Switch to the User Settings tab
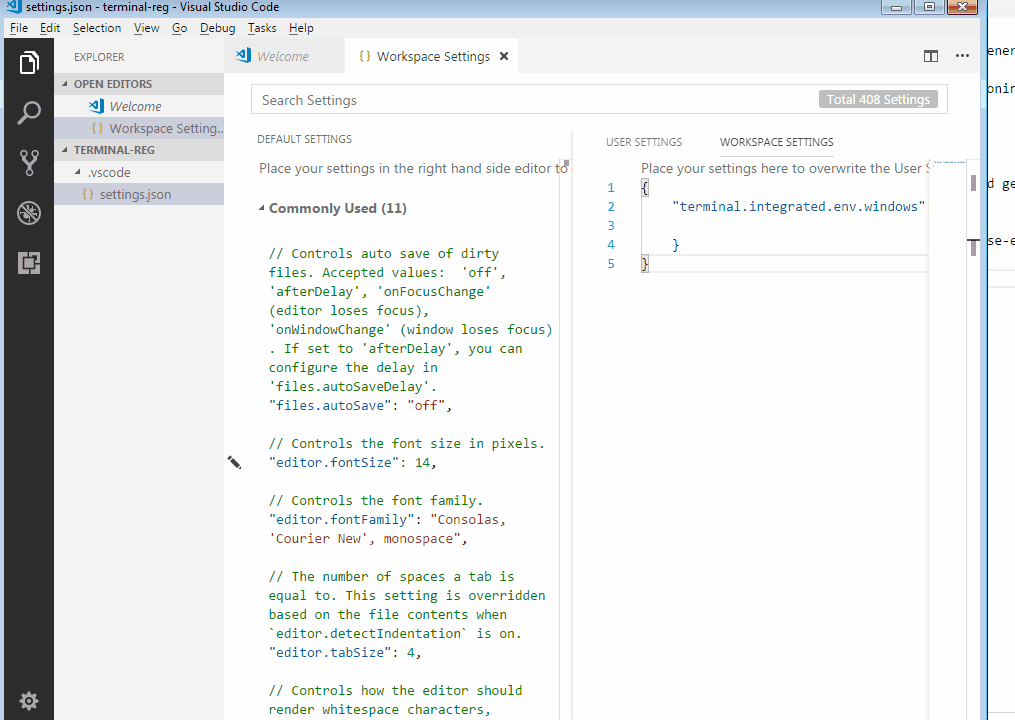Screen dimensions: 1015x720 pos(644,142)
